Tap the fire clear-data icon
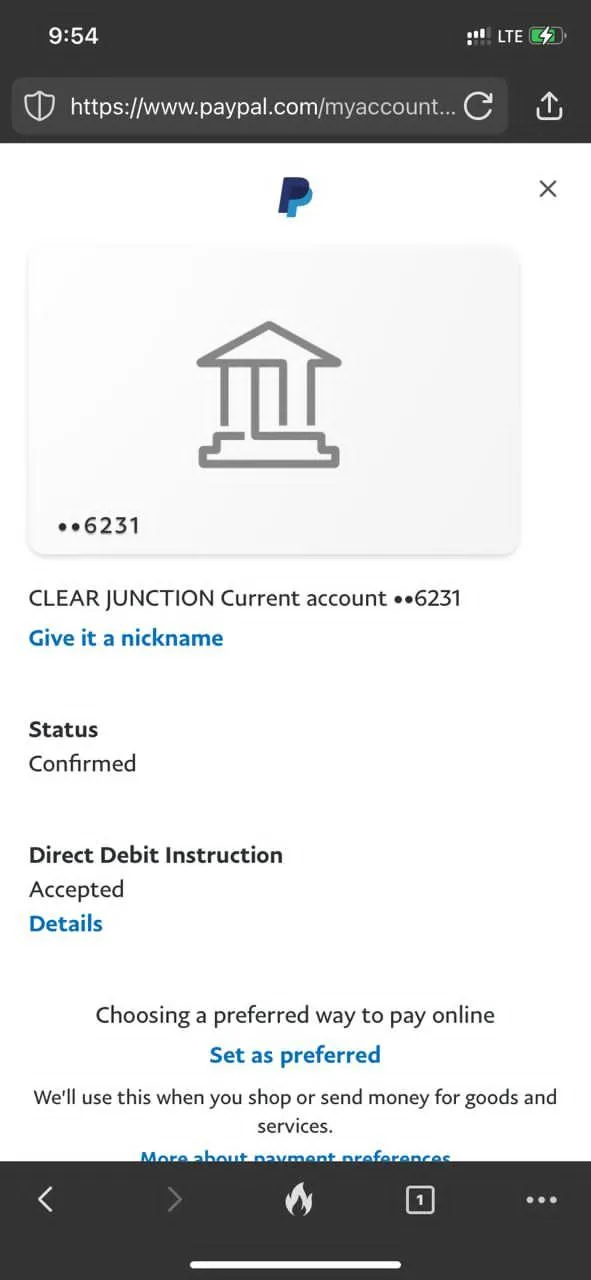The width and height of the screenshot is (591, 1280). (298, 1199)
